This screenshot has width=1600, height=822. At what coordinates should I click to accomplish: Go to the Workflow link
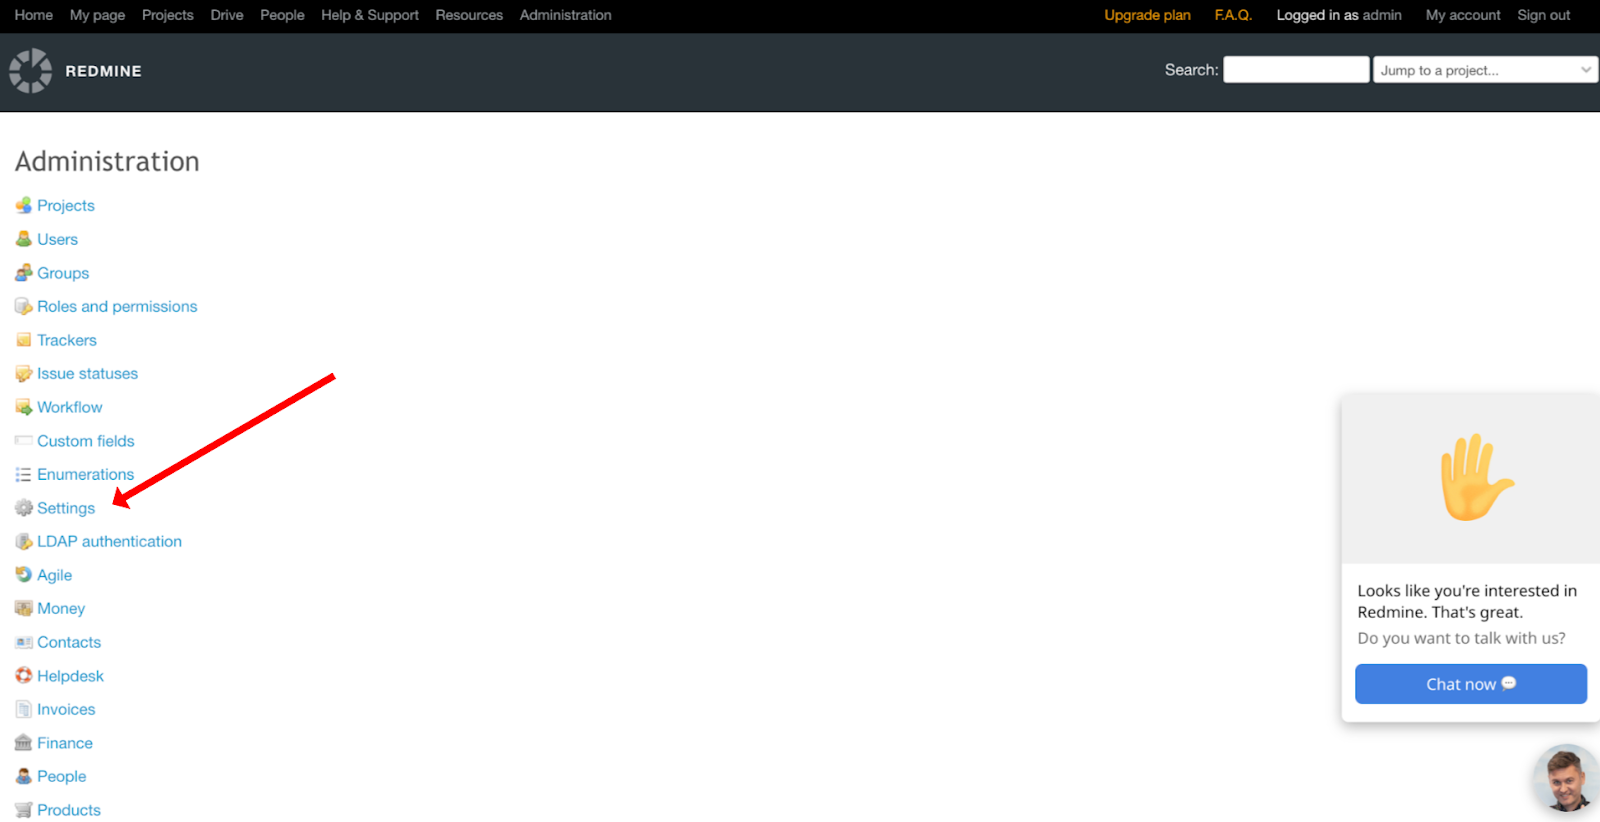[70, 407]
